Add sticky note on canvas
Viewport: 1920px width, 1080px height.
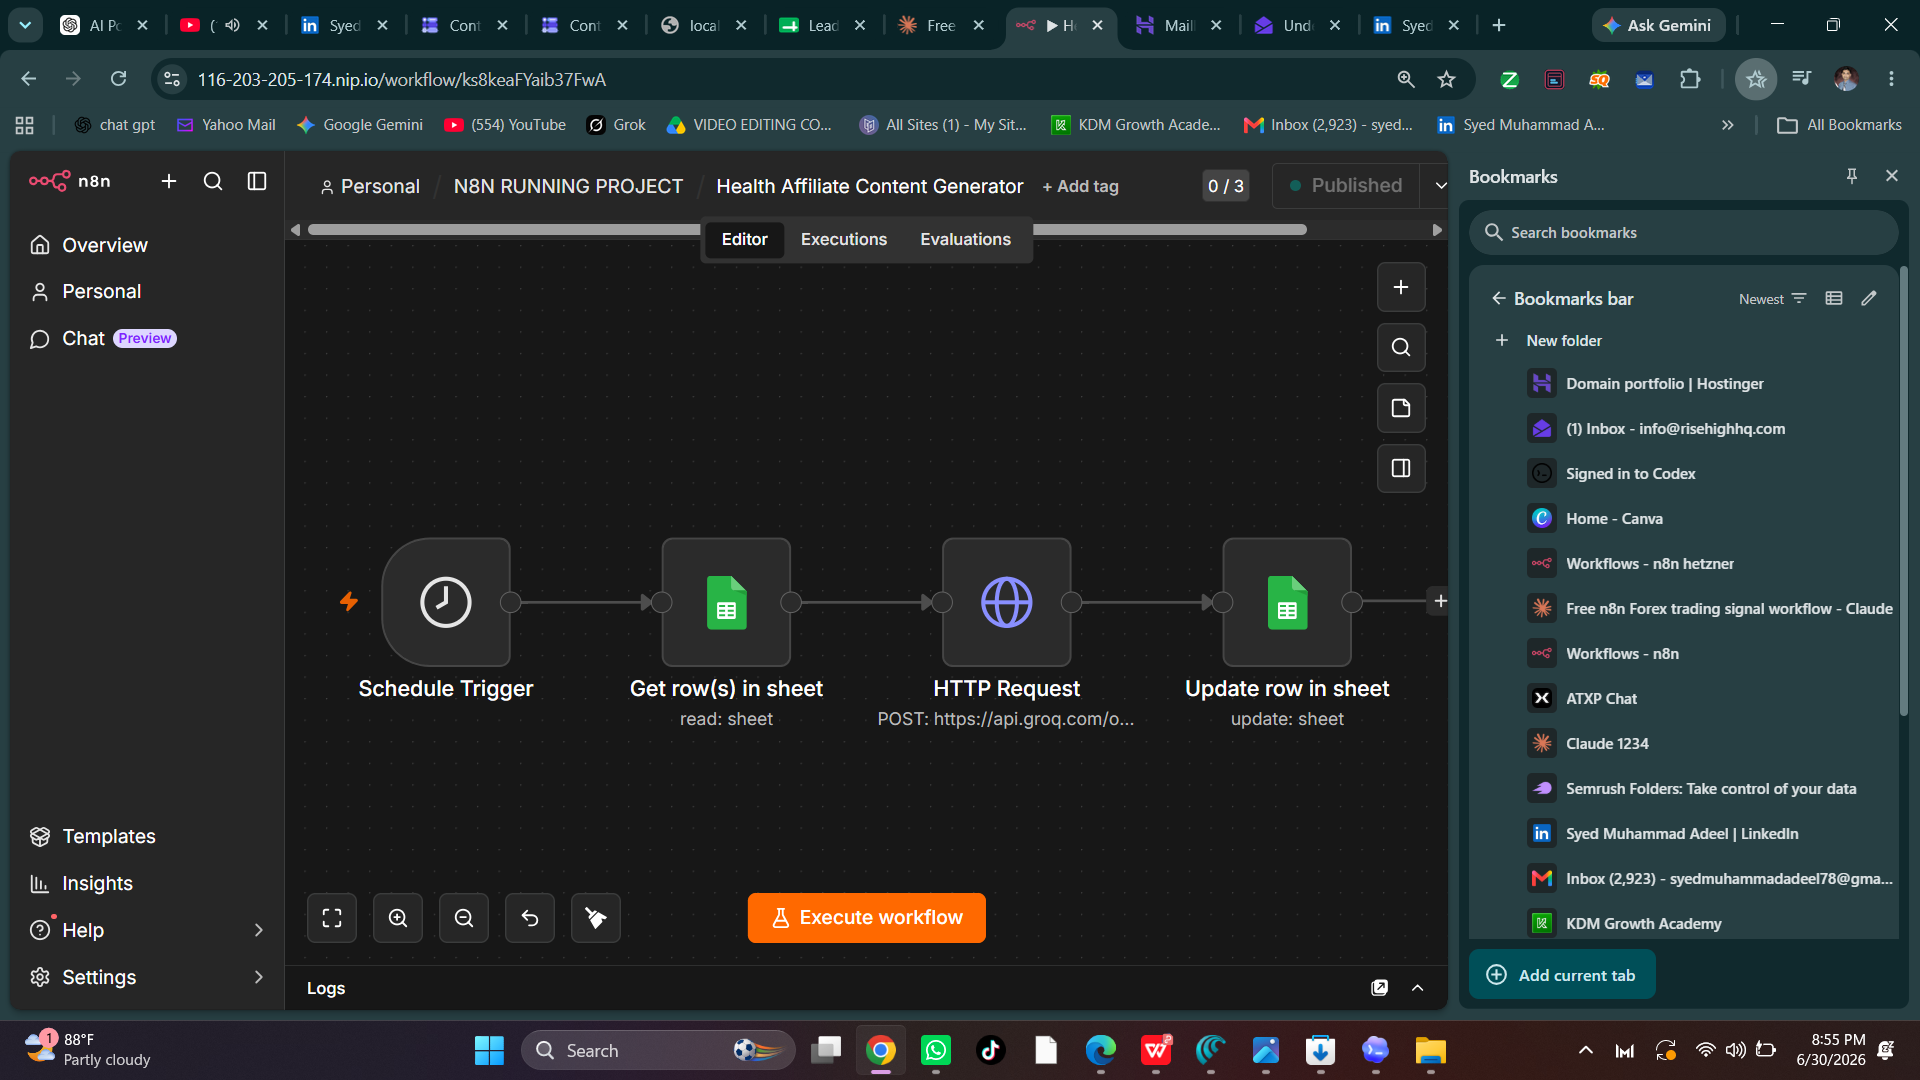[x=1401, y=408]
